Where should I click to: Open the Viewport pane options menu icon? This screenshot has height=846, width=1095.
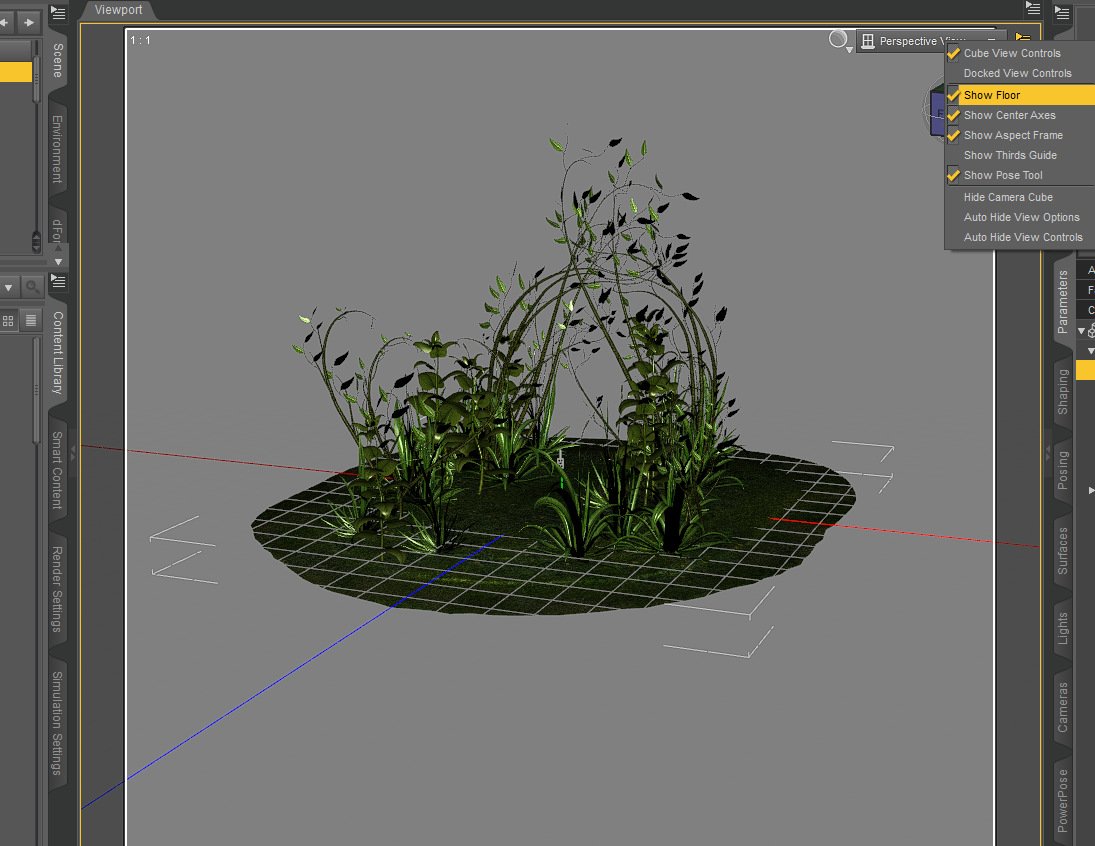(1033, 8)
